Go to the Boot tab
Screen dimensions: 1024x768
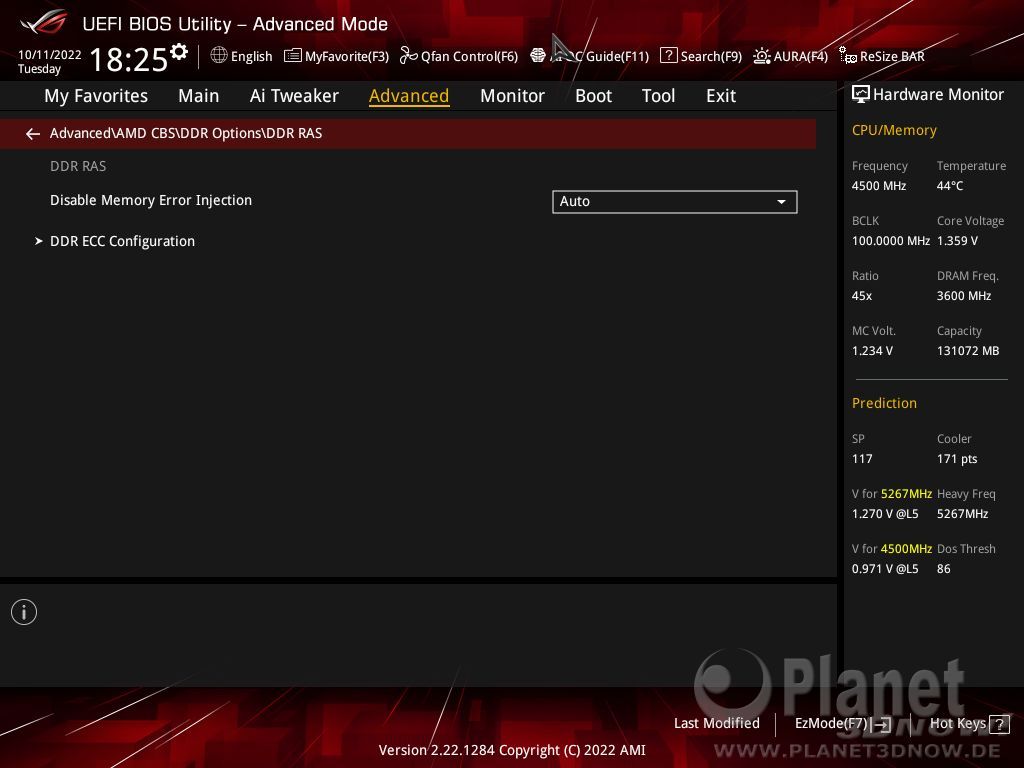click(593, 96)
